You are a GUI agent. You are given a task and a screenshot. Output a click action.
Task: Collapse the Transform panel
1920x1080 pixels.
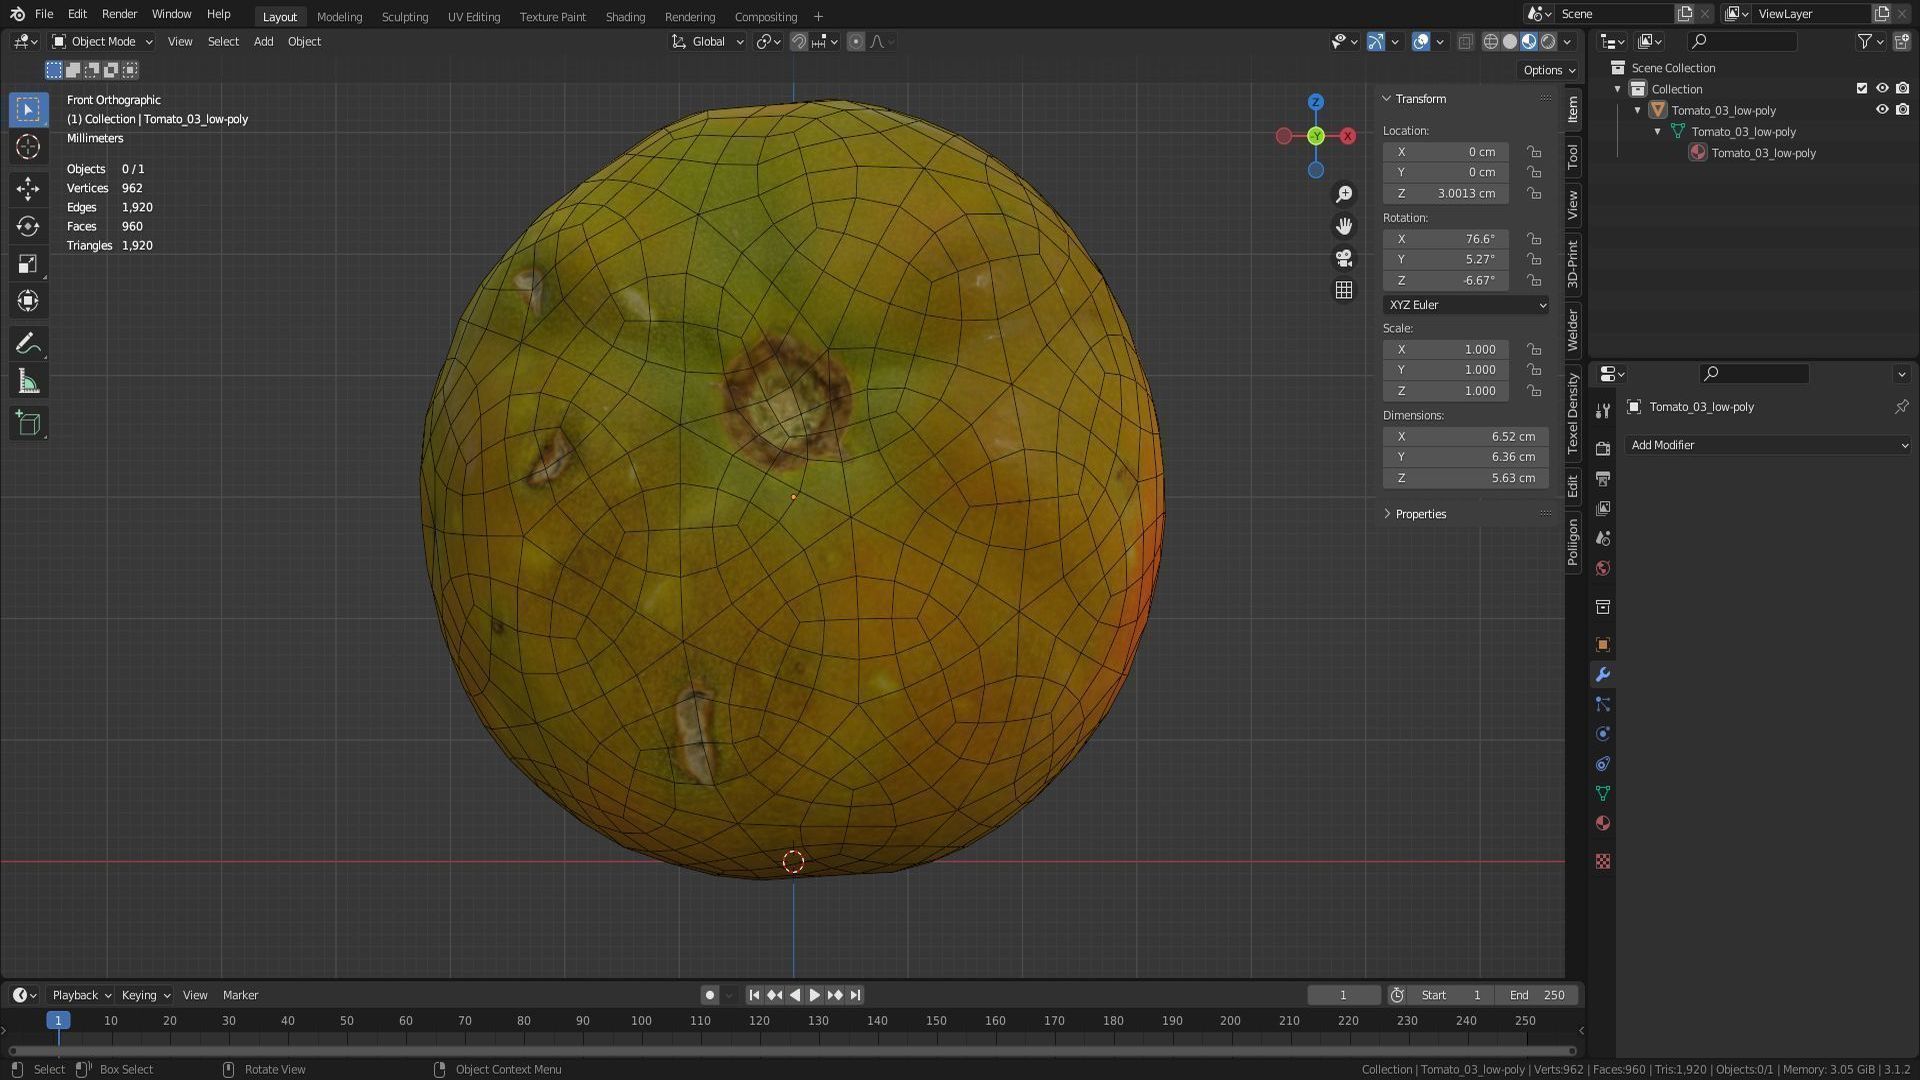pos(1388,99)
